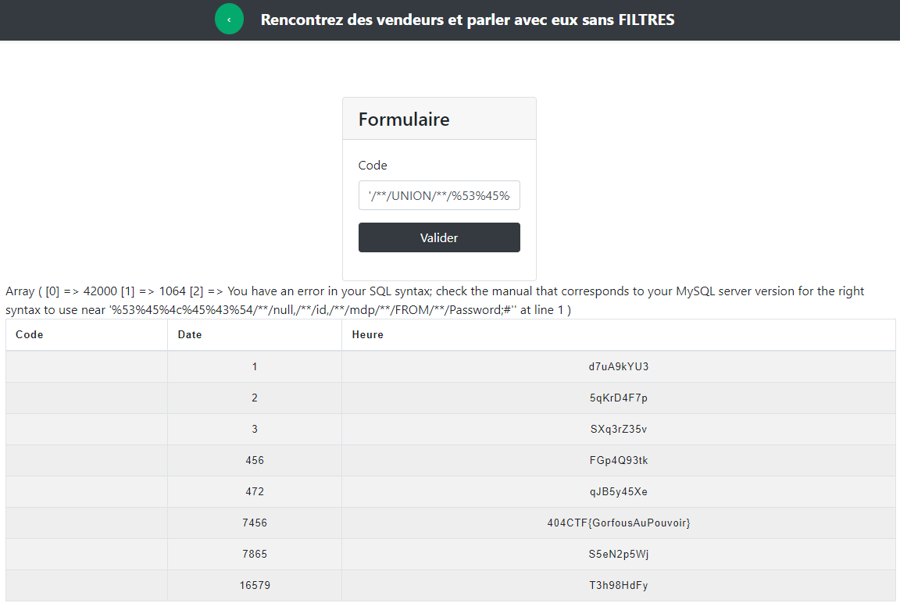The height and width of the screenshot is (603, 900).
Task: Click the Code column header
Action: 28,334
